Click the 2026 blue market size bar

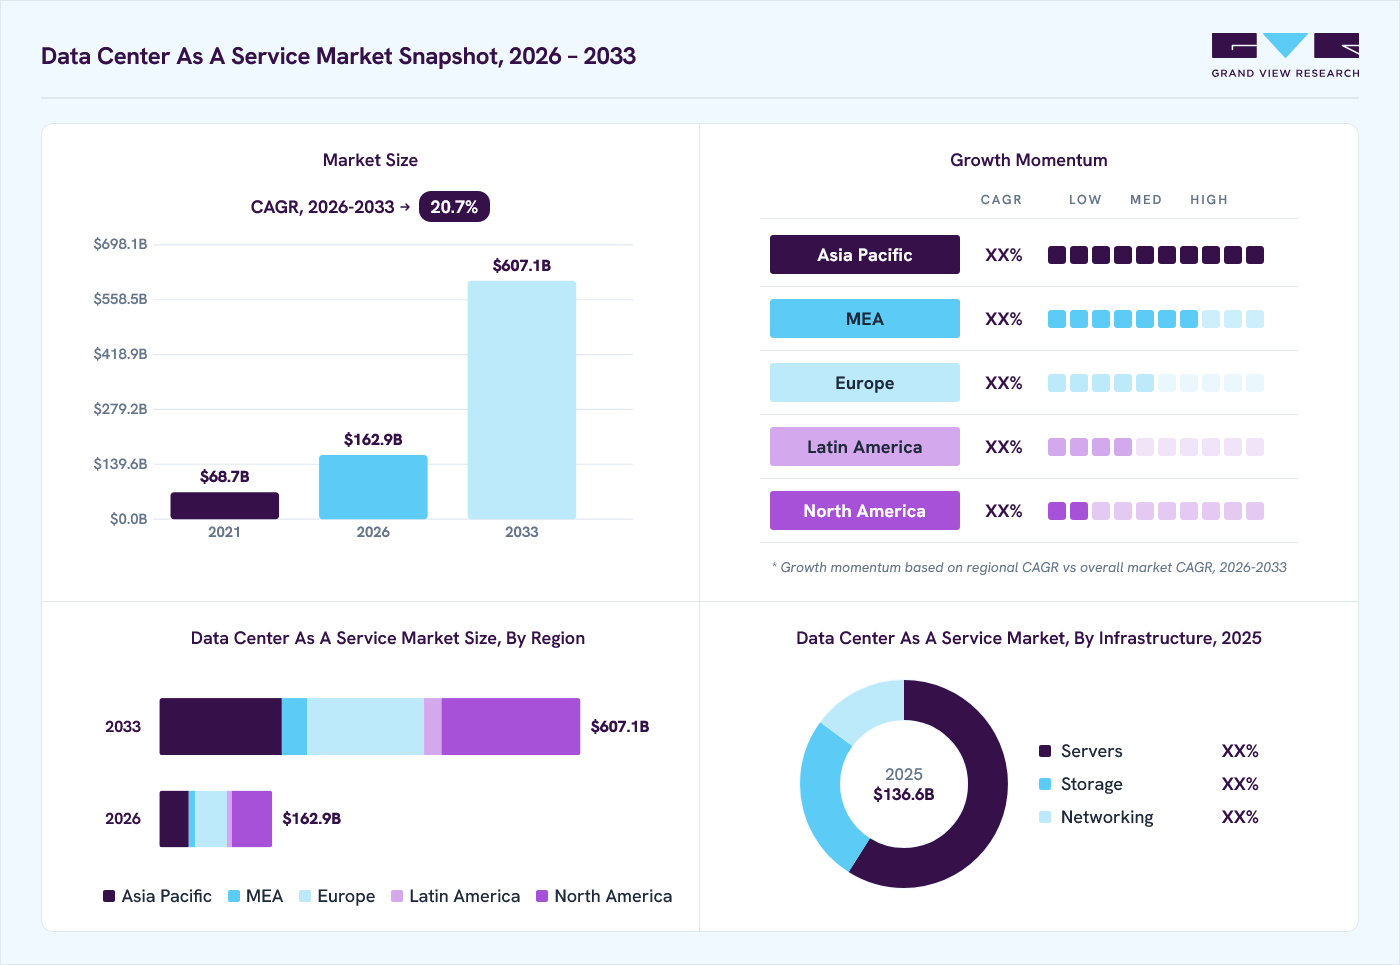[373, 487]
